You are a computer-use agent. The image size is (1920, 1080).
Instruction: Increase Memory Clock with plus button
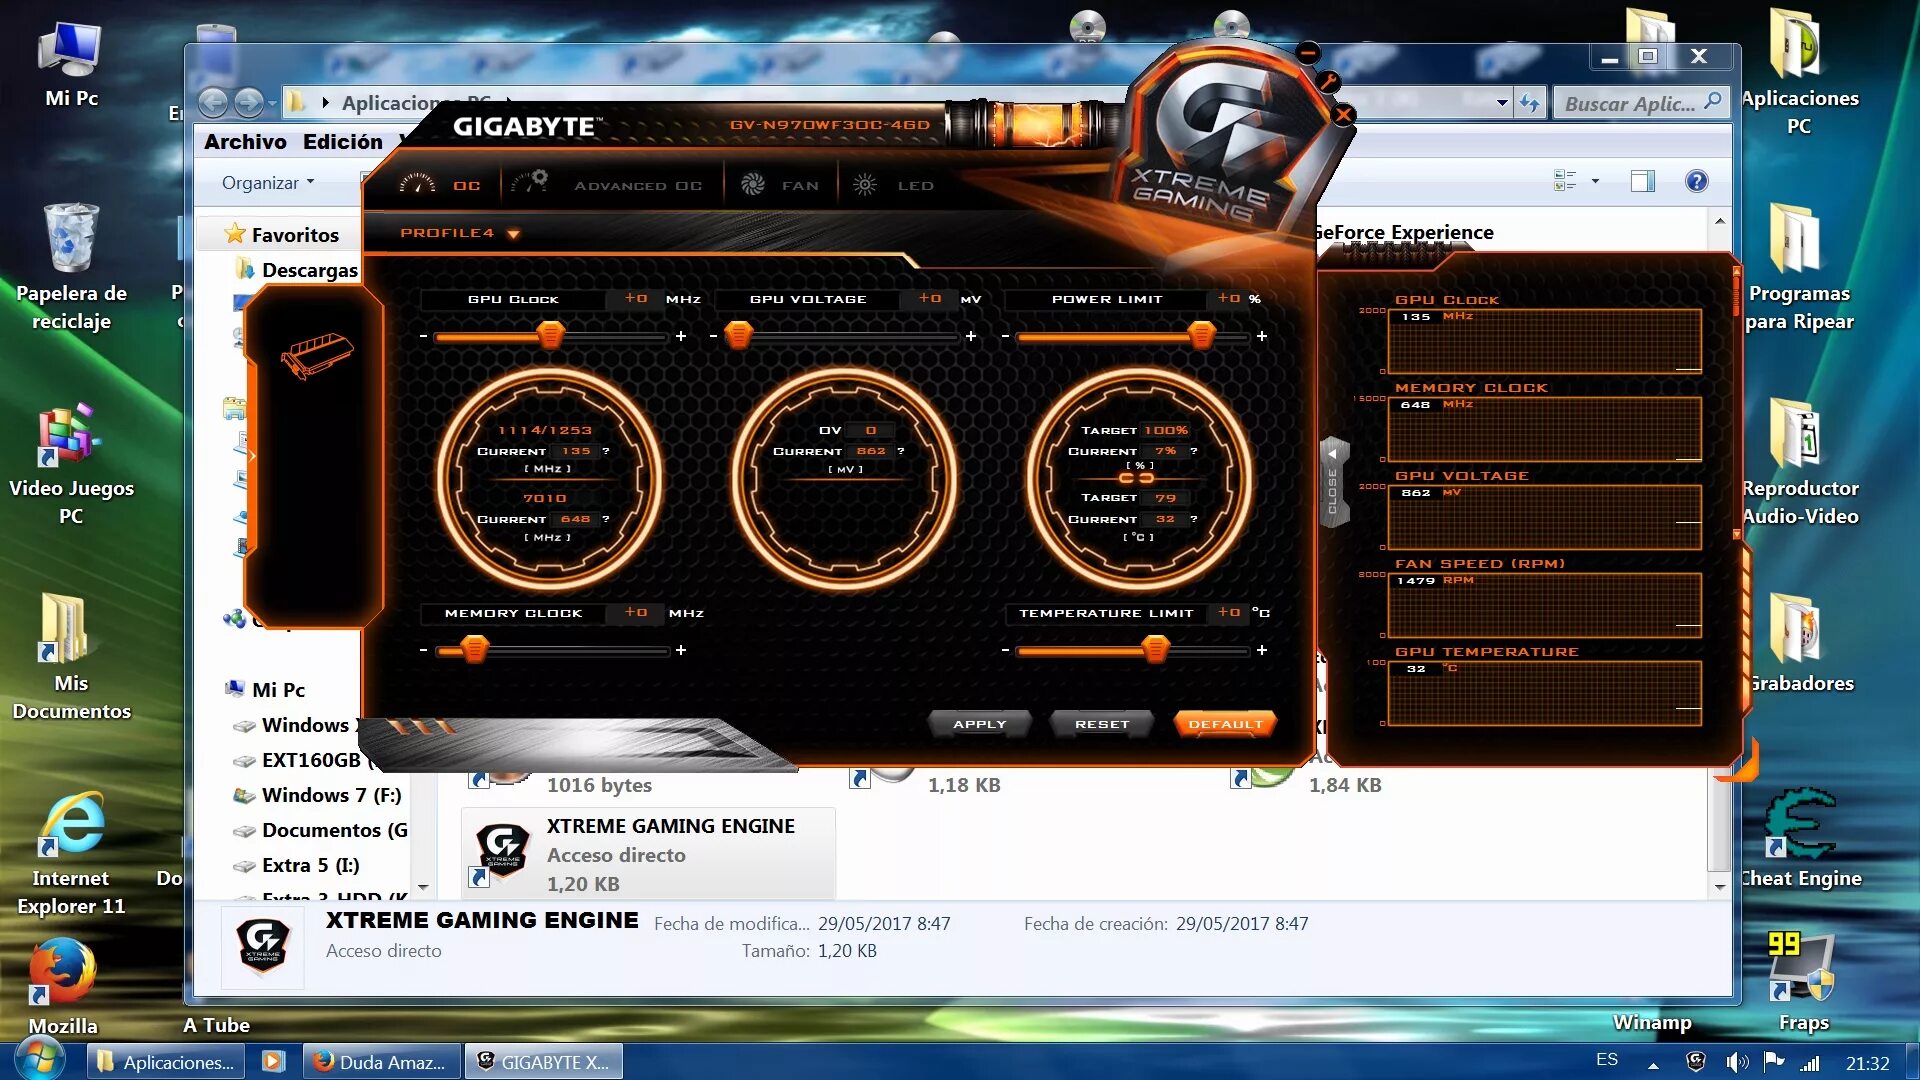coord(681,650)
